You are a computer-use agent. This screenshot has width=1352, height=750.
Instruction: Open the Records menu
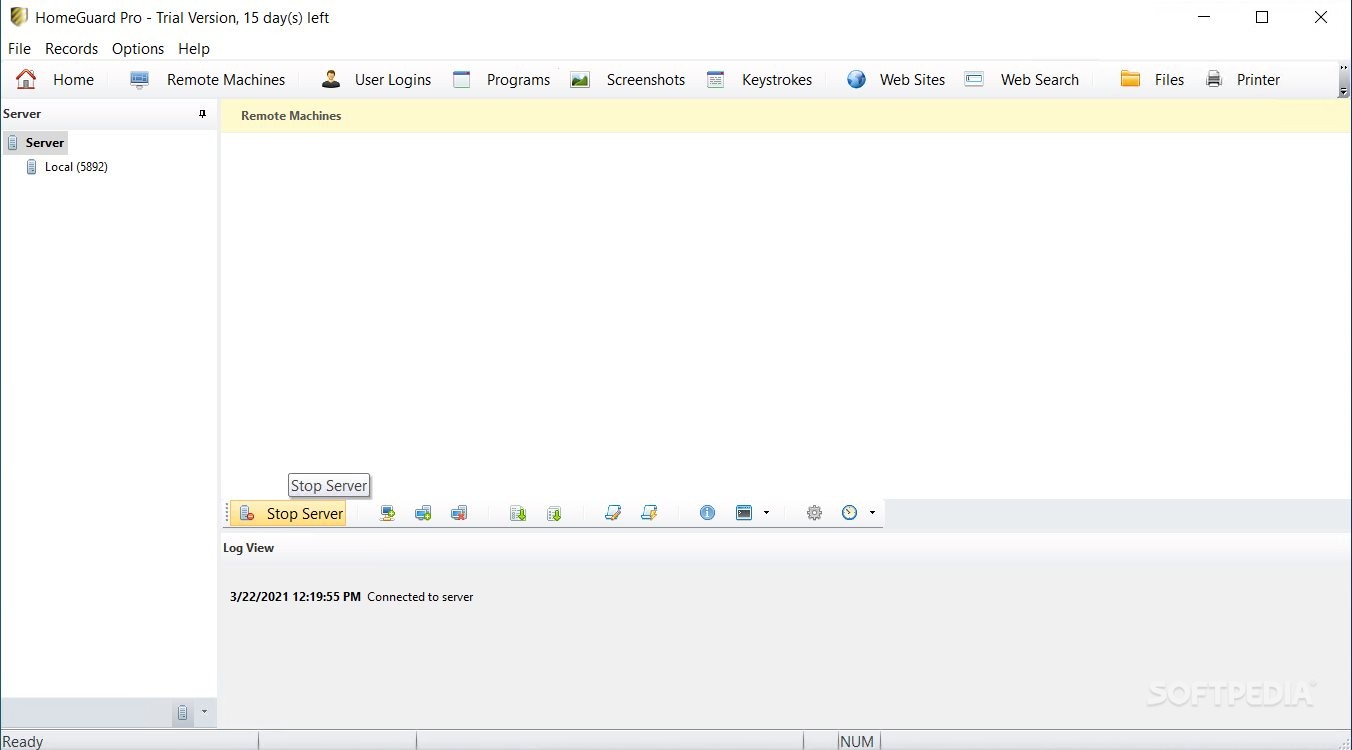[x=72, y=48]
